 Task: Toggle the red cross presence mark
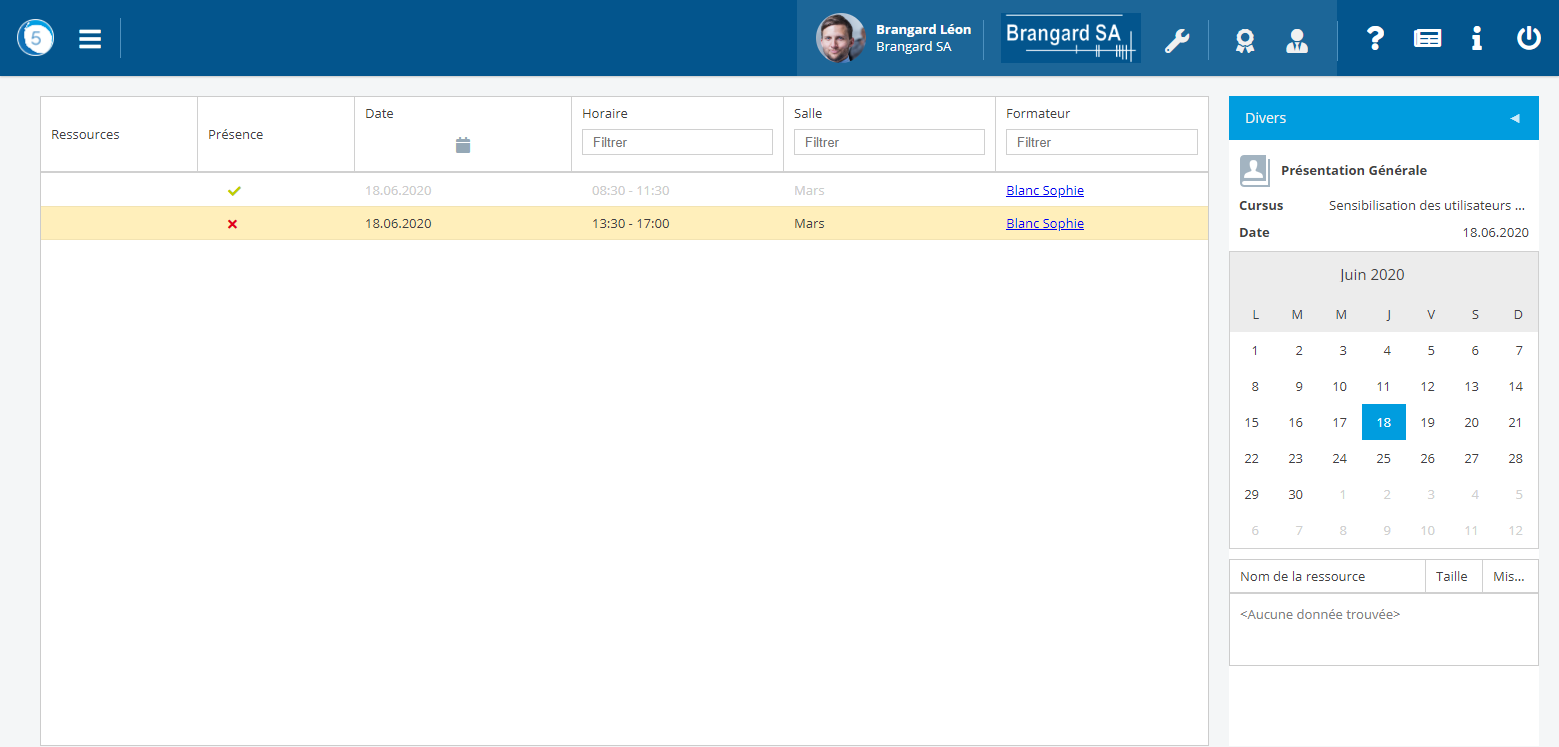coord(233,224)
